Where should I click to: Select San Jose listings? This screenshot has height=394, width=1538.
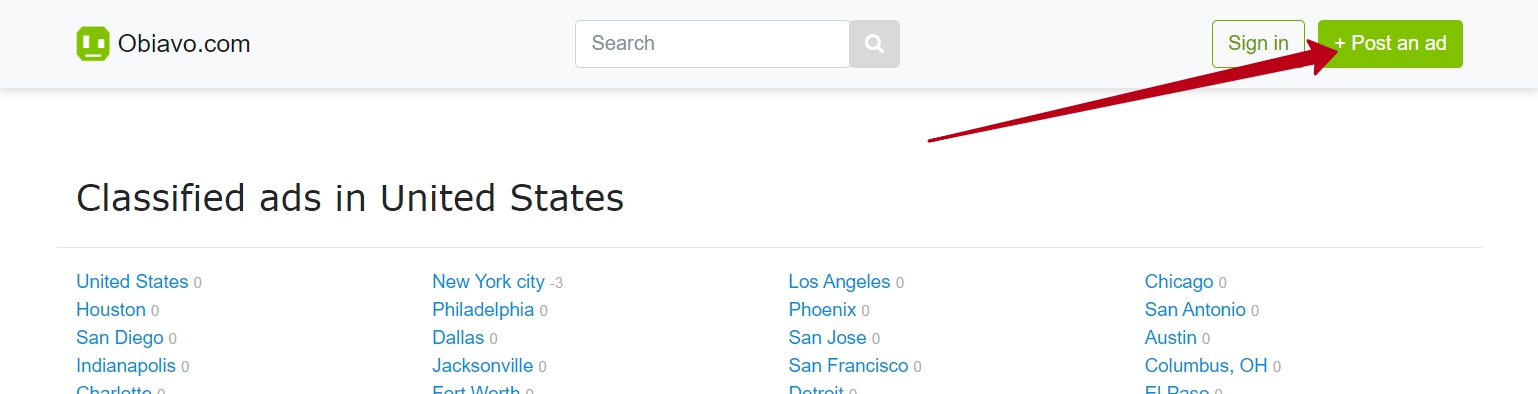click(x=827, y=338)
